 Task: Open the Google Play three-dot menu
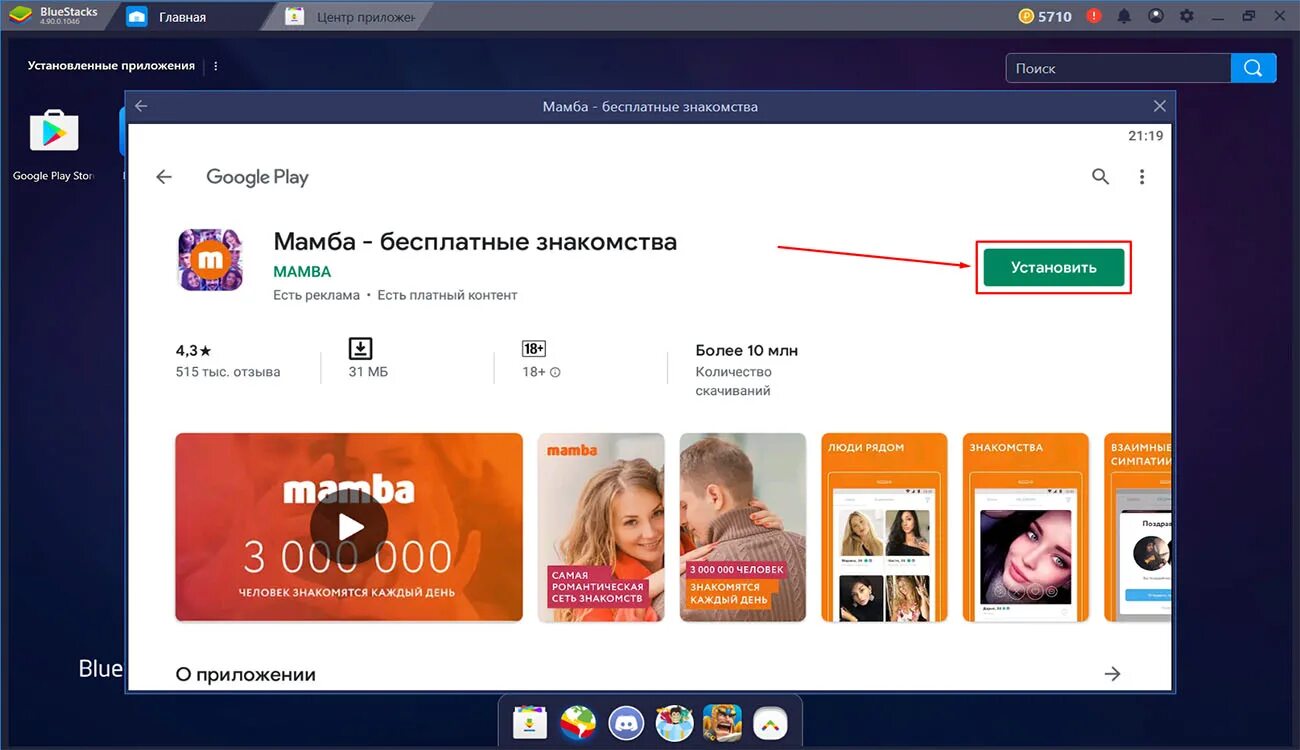pyautogui.click(x=1142, y=177)
